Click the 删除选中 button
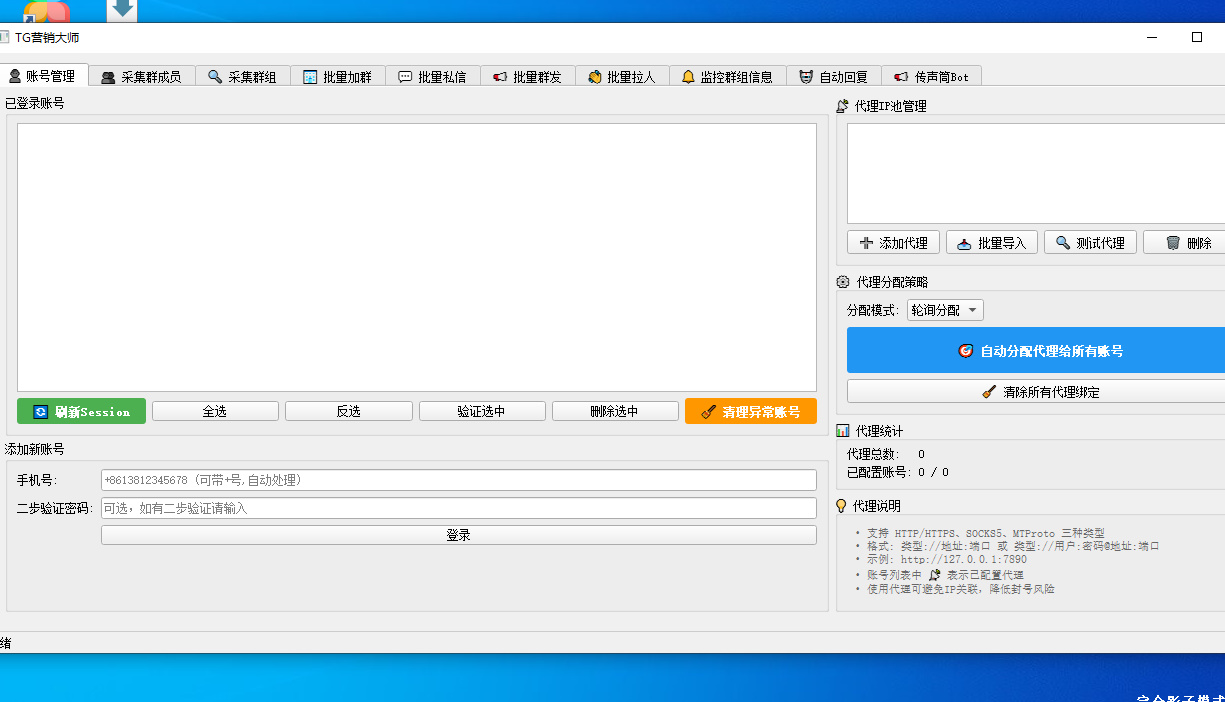 click(x=614, y=411)
